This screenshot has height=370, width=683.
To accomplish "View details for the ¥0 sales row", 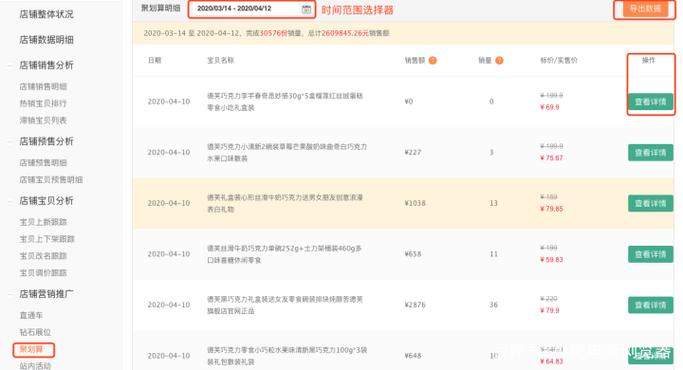I will pos(650,102).
